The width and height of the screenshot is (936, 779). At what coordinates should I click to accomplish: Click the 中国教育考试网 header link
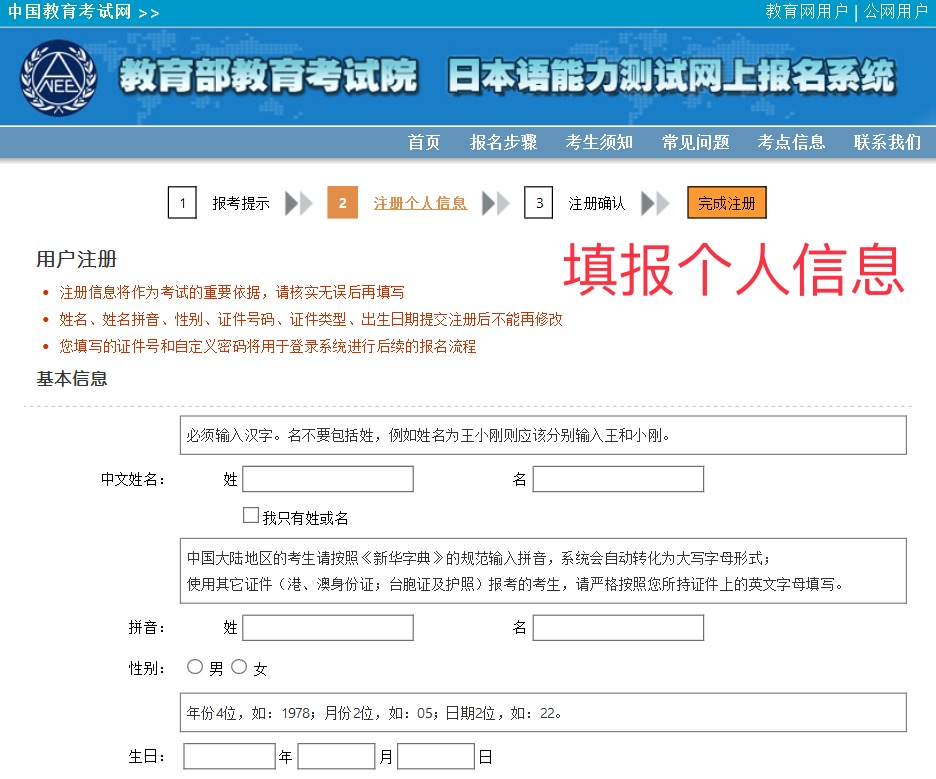pos(69,12)
